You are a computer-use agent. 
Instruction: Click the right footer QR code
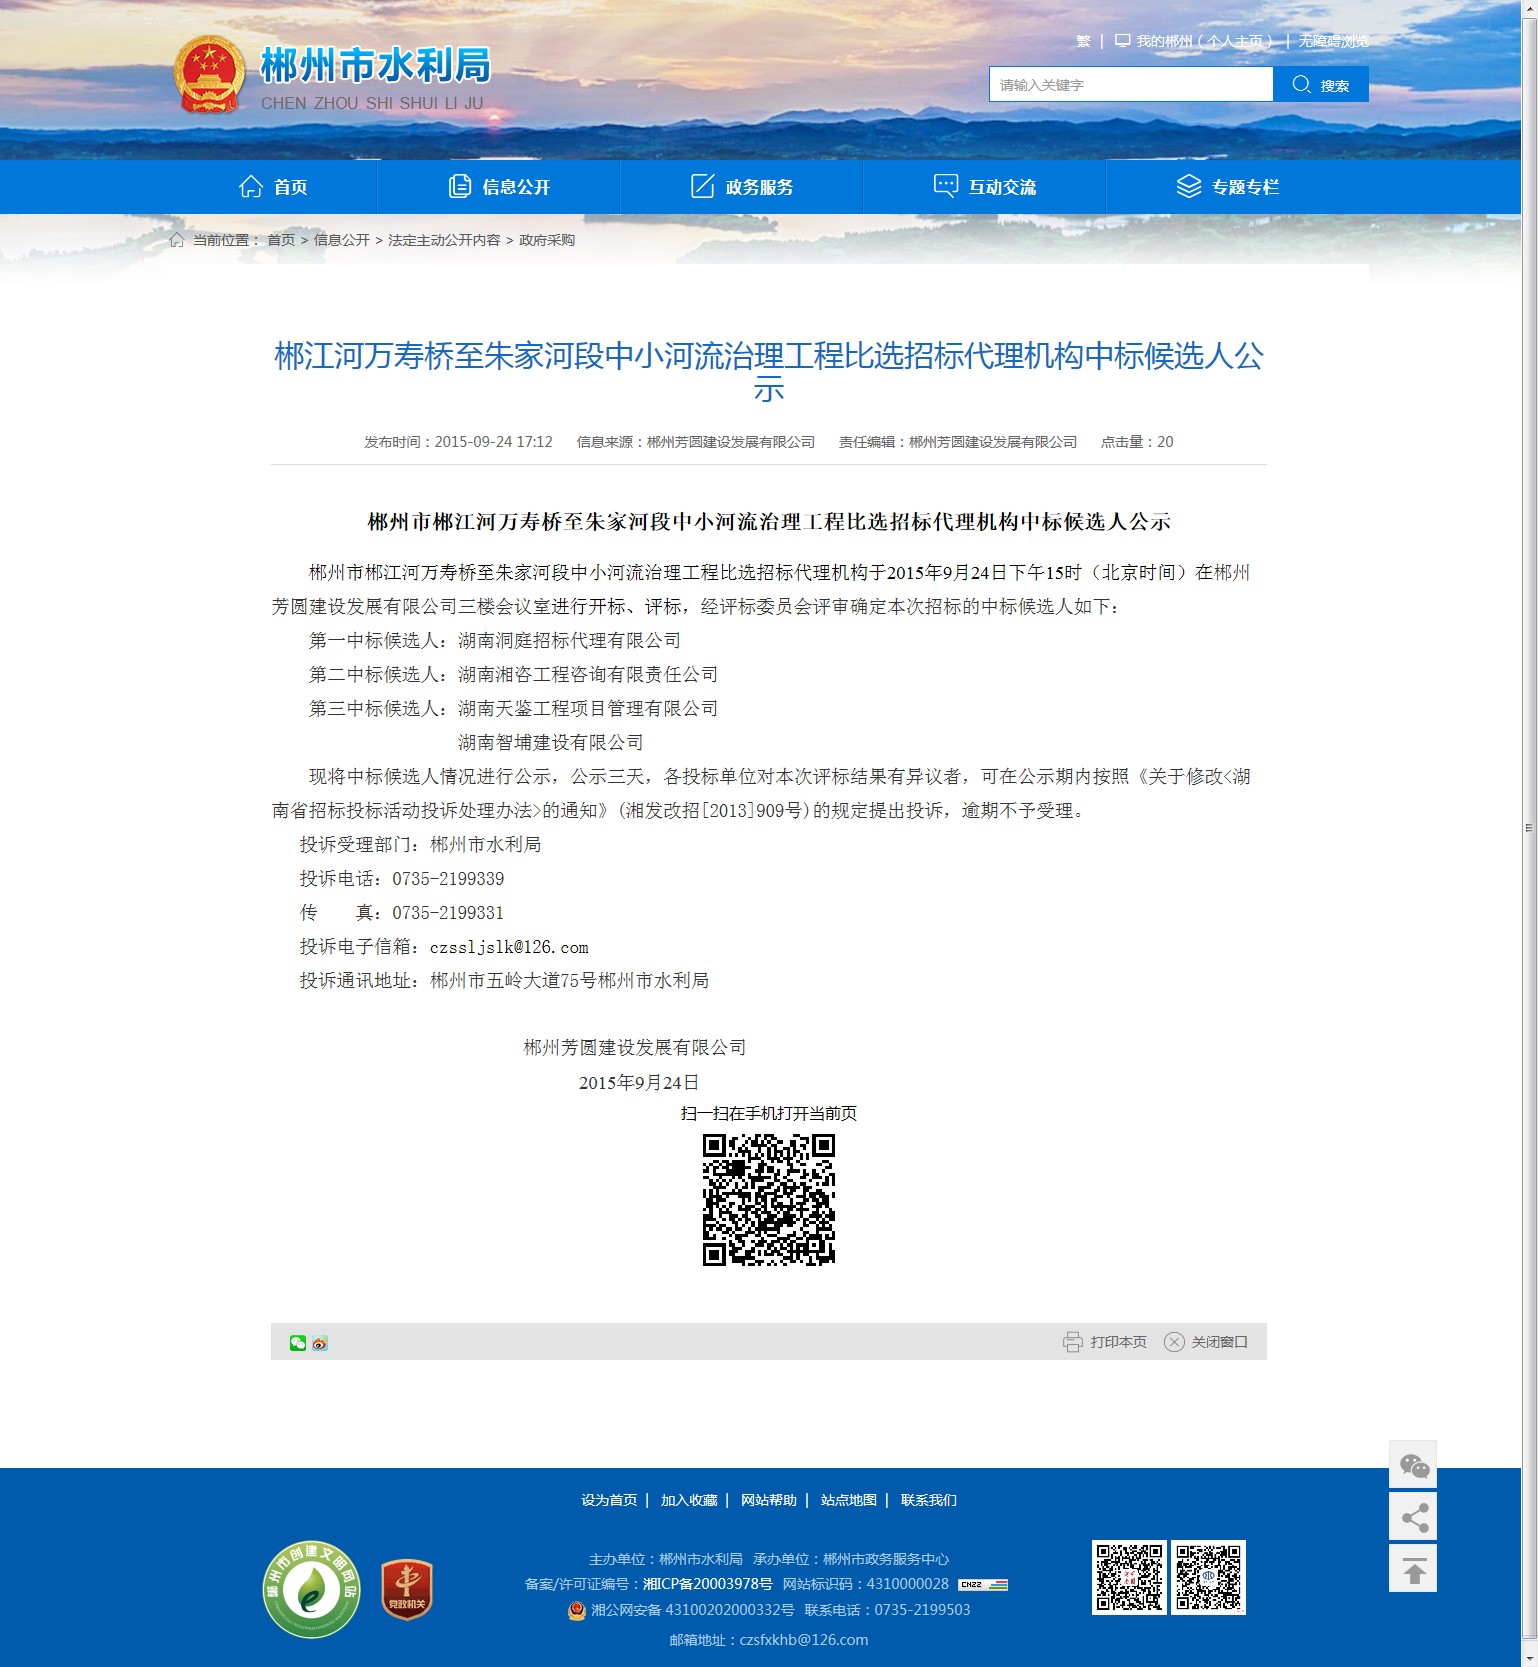1208,1577
